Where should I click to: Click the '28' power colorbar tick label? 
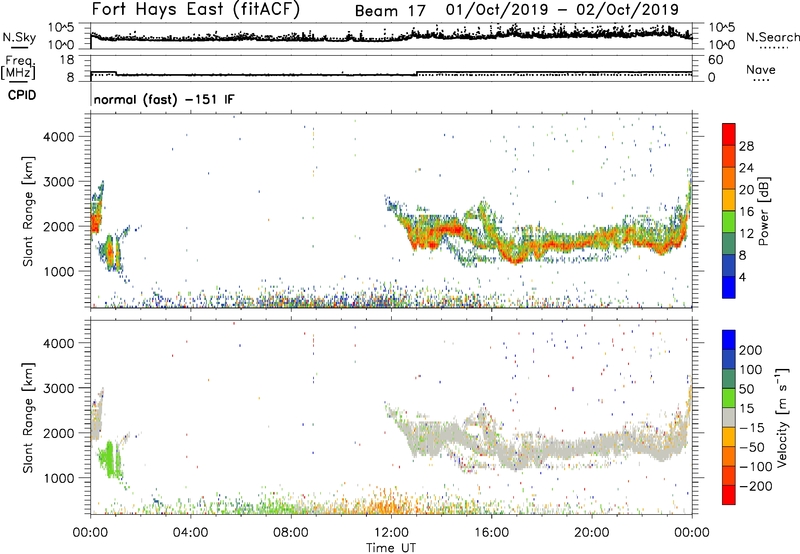(x=746, y=146)
